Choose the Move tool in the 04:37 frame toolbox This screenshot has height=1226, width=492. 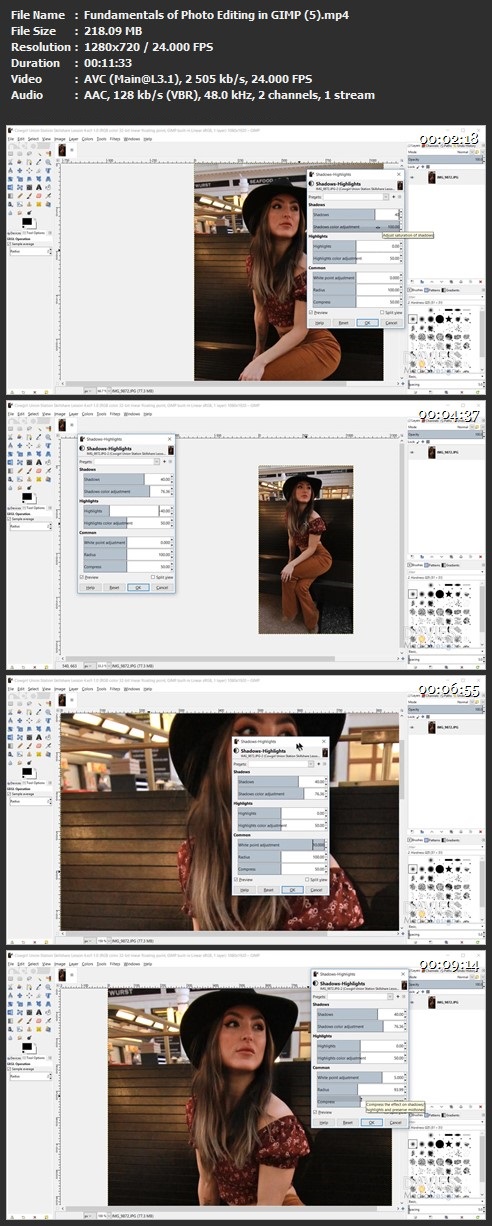click(x=20, y=446)
